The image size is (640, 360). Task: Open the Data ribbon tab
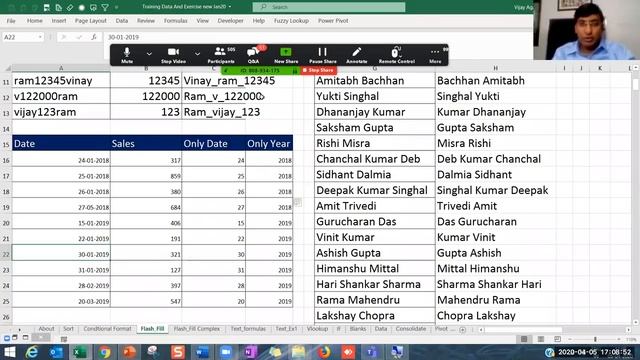click(x=122, y=21)
